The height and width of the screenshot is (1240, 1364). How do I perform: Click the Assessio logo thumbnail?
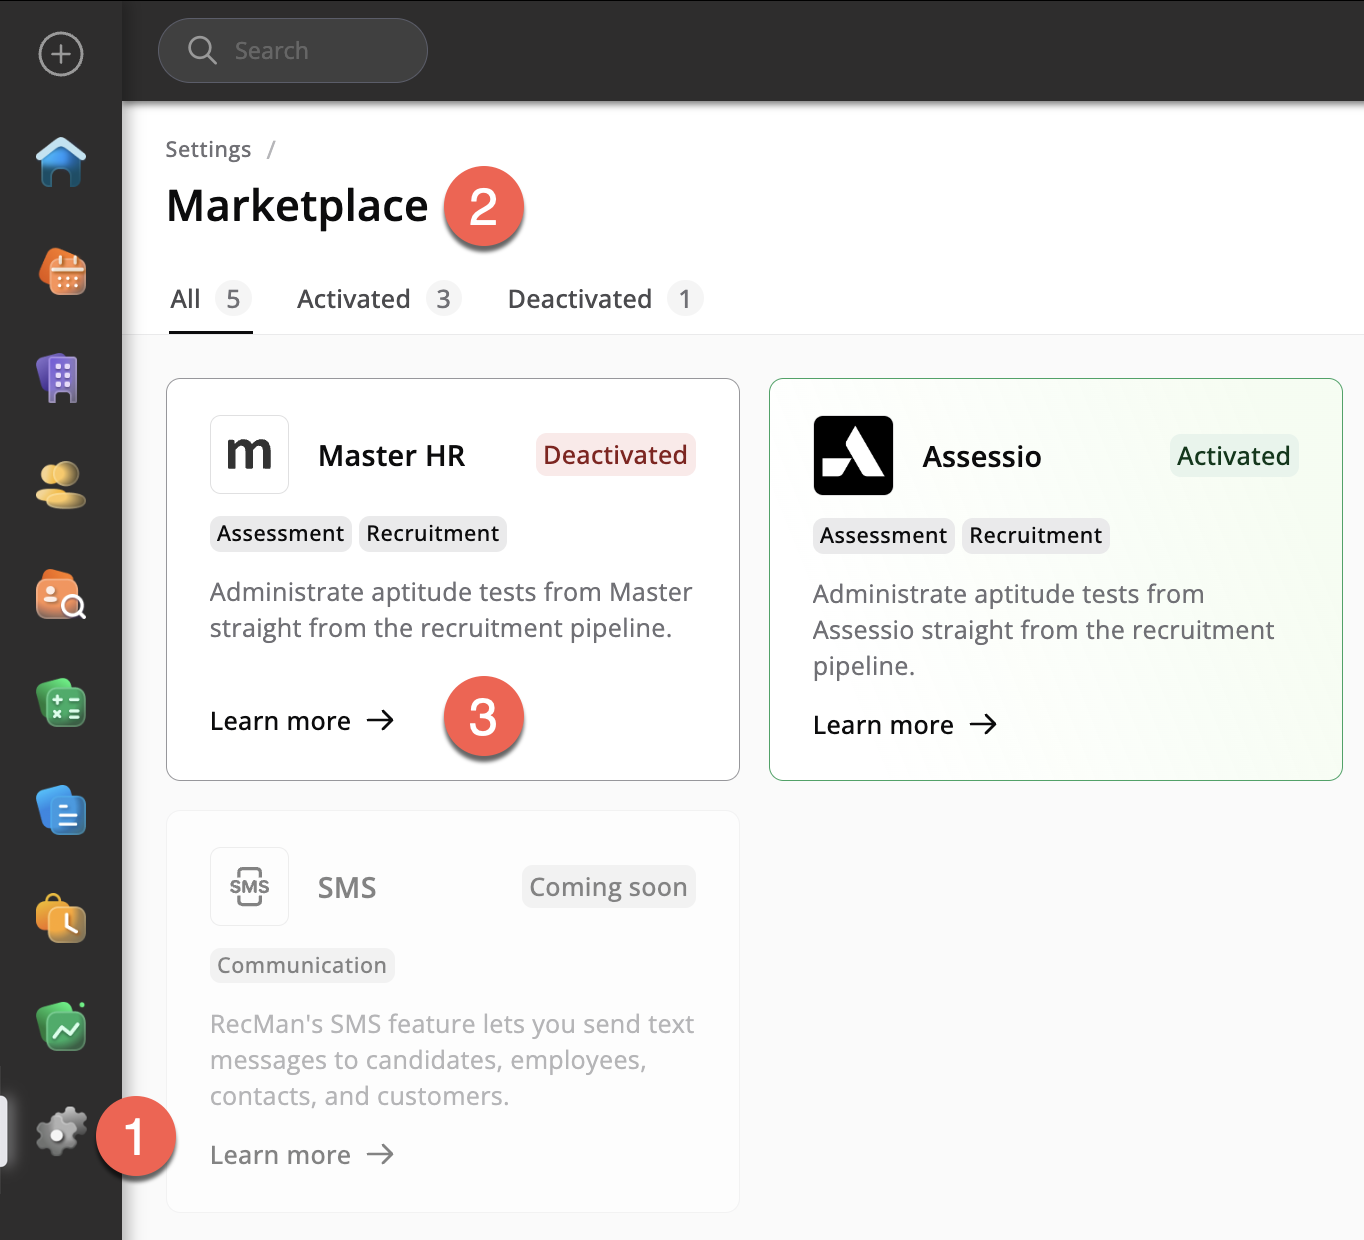[x=853, y=456]
